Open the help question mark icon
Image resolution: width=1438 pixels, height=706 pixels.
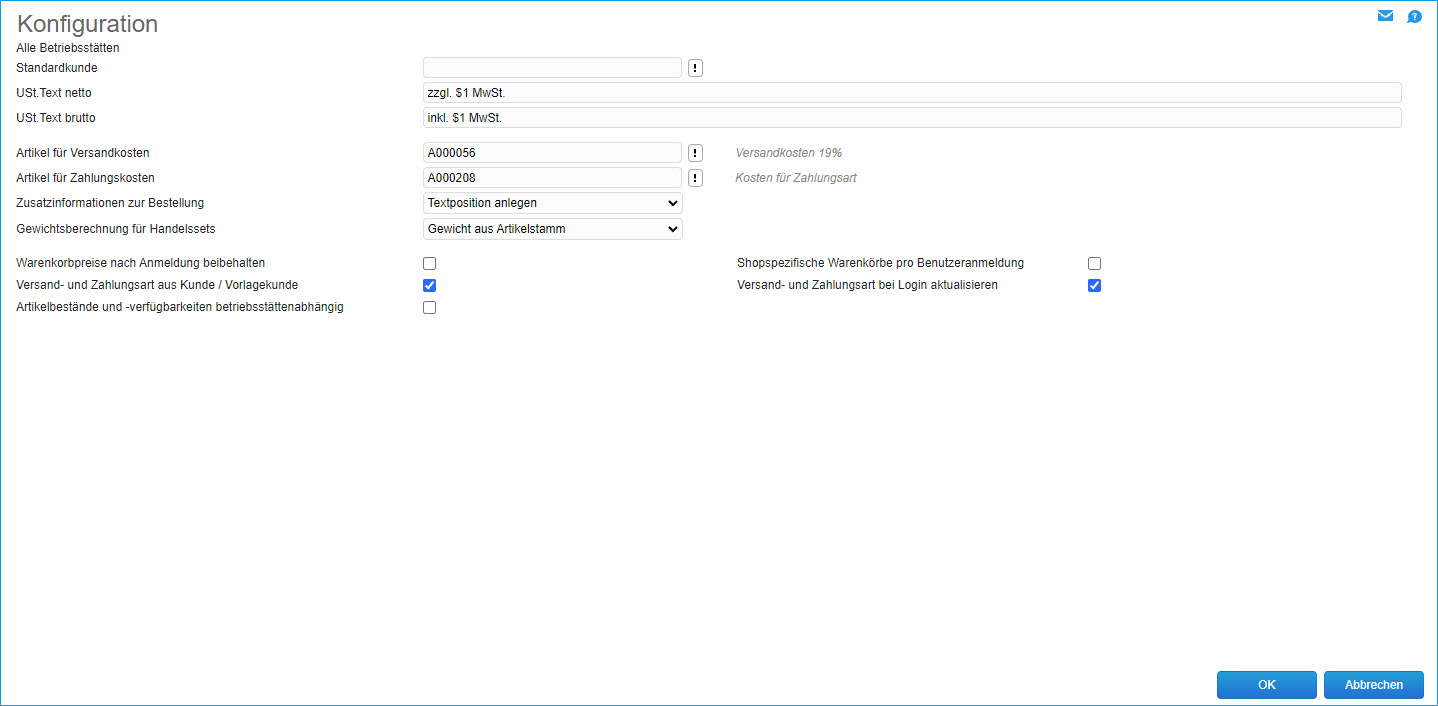[x=1414, y=16]
